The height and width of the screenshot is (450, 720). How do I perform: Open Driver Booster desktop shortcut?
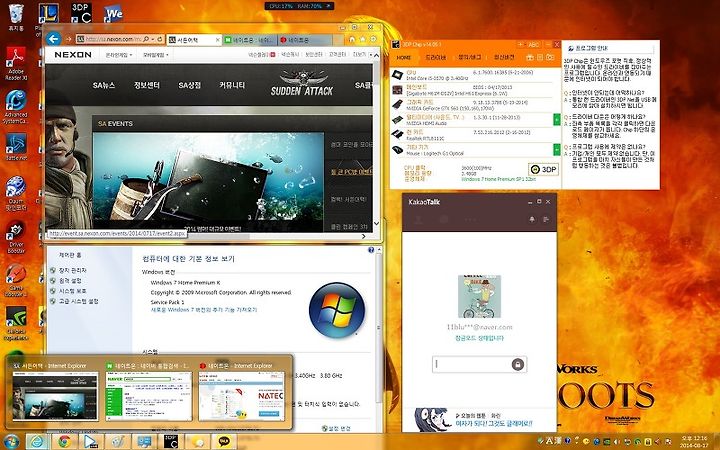pyautogui.click(x=16, y=237)
